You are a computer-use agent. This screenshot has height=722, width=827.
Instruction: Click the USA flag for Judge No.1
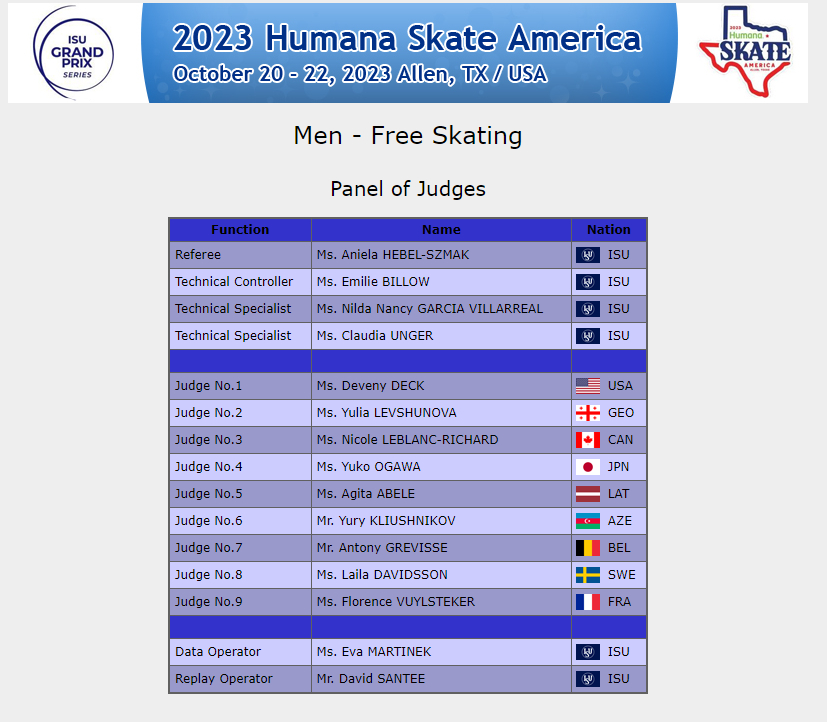coord(588,386)
